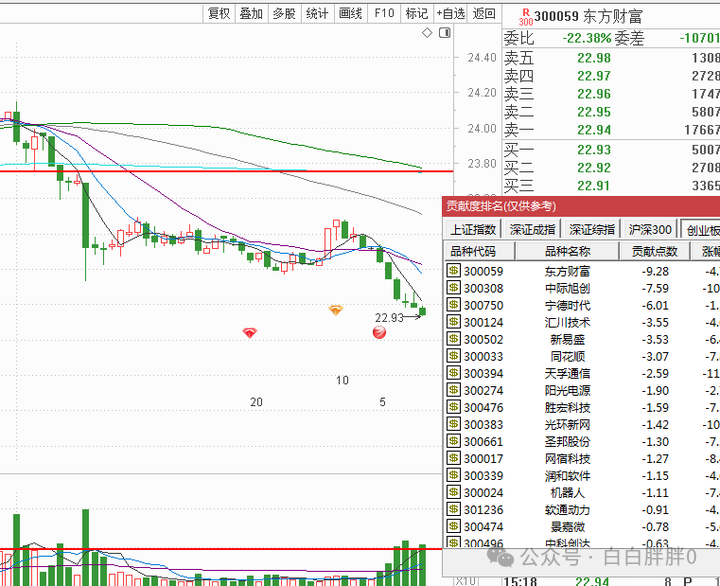Viewport: 720px width, 586px height.
Task: Click the $ icon beside 300502
Action: [x=453, y=338]
